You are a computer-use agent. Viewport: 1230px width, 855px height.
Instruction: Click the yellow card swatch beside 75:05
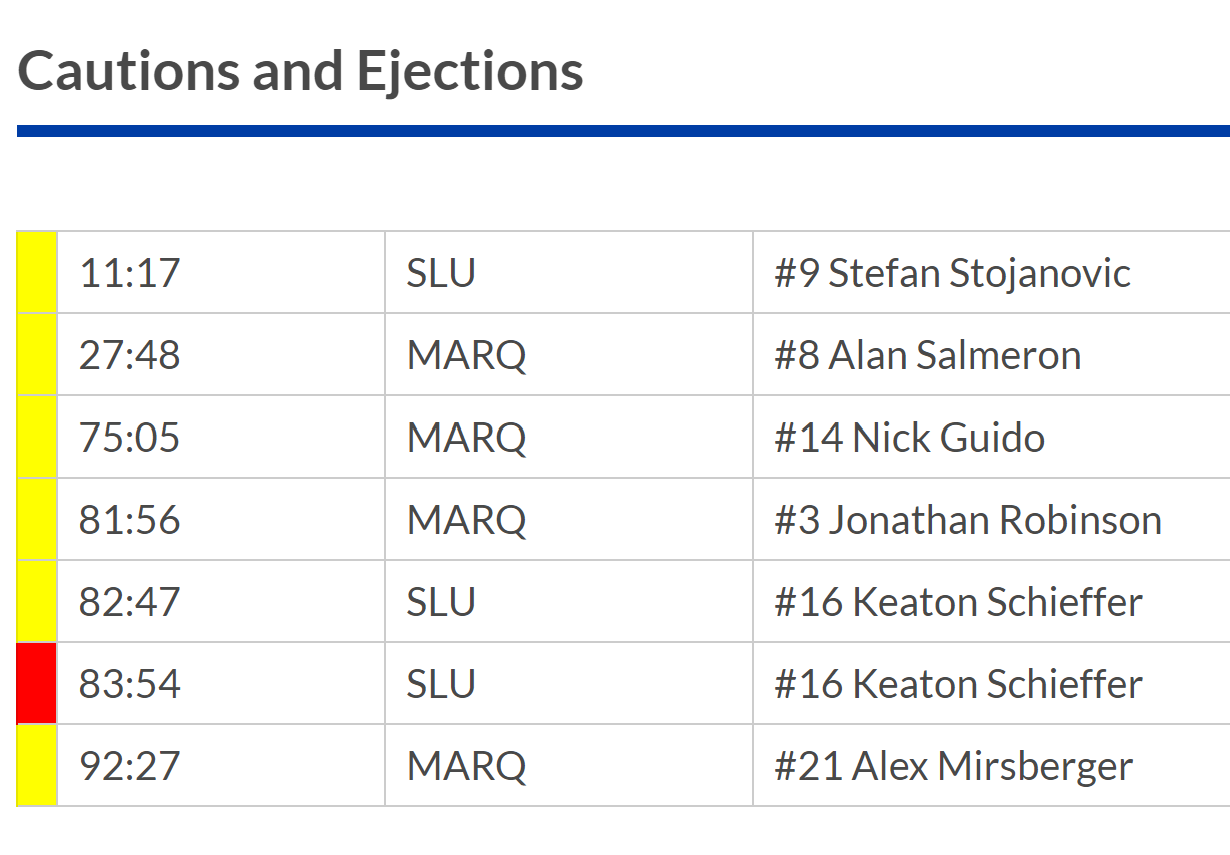tap(37, 437)
